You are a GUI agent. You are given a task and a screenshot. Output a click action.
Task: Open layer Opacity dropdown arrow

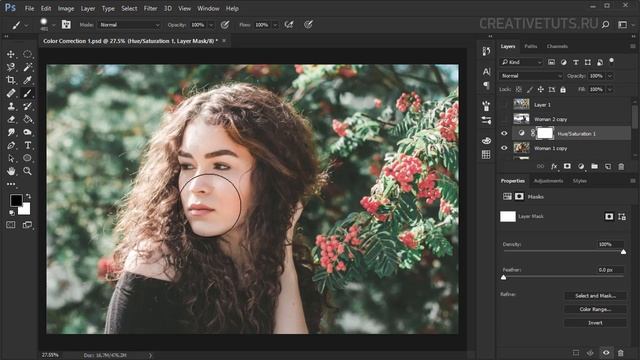click(610, 76)
